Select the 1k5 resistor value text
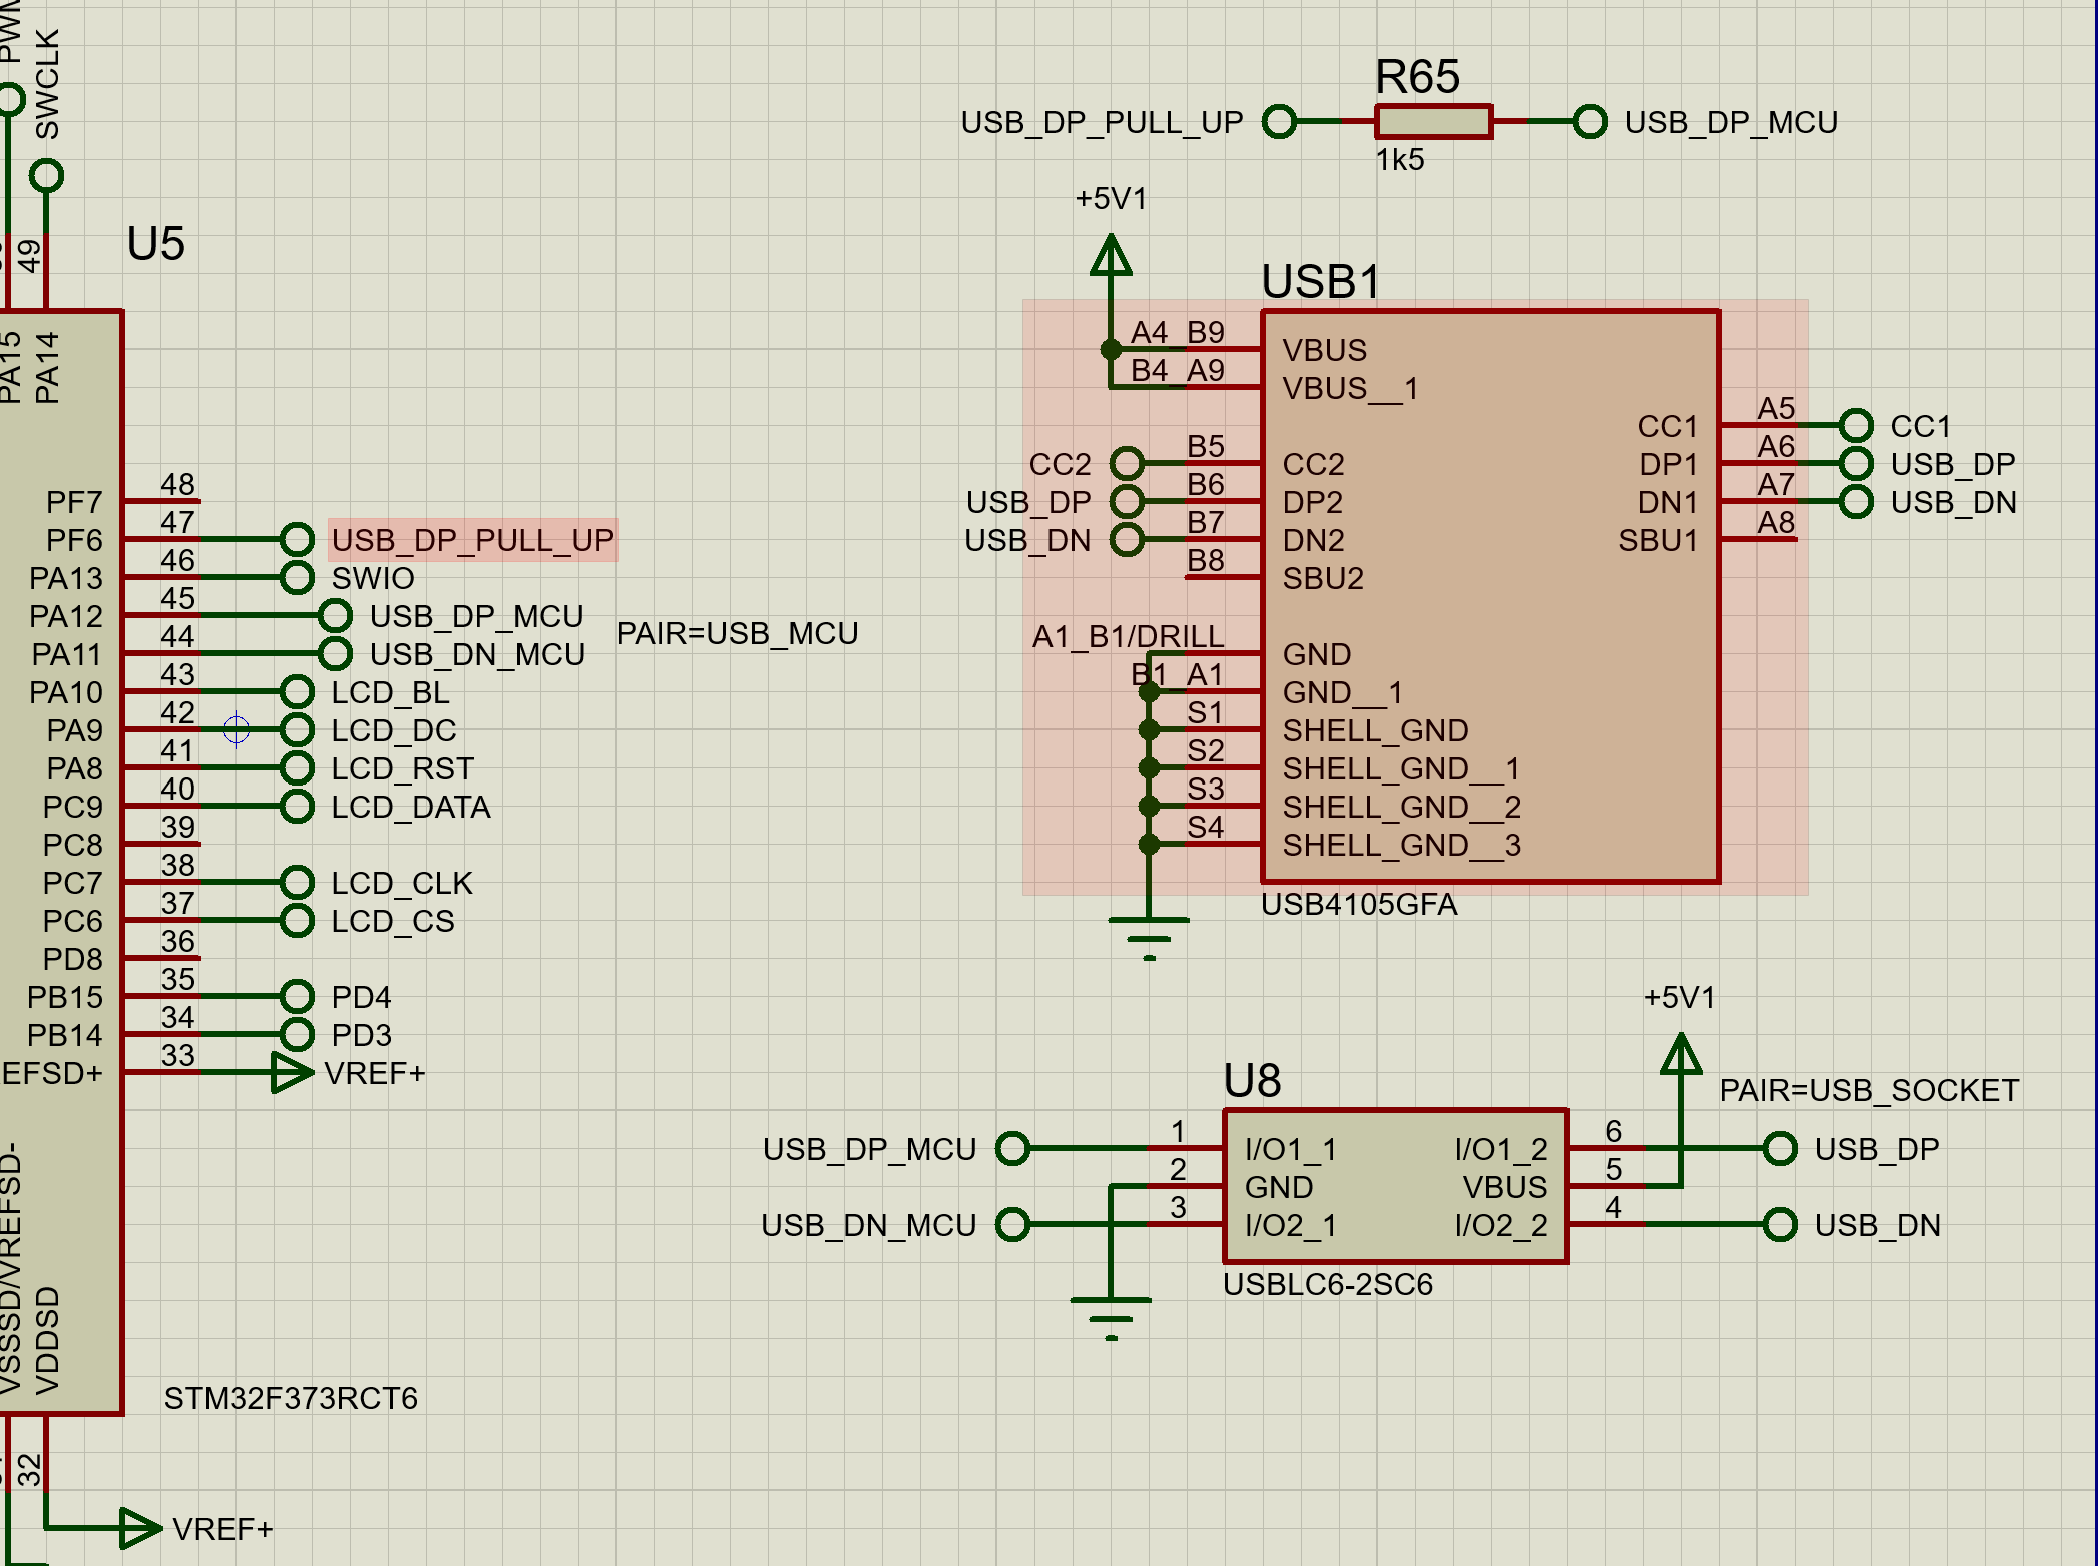2098x1566 pixels. tap(1399, 160)
